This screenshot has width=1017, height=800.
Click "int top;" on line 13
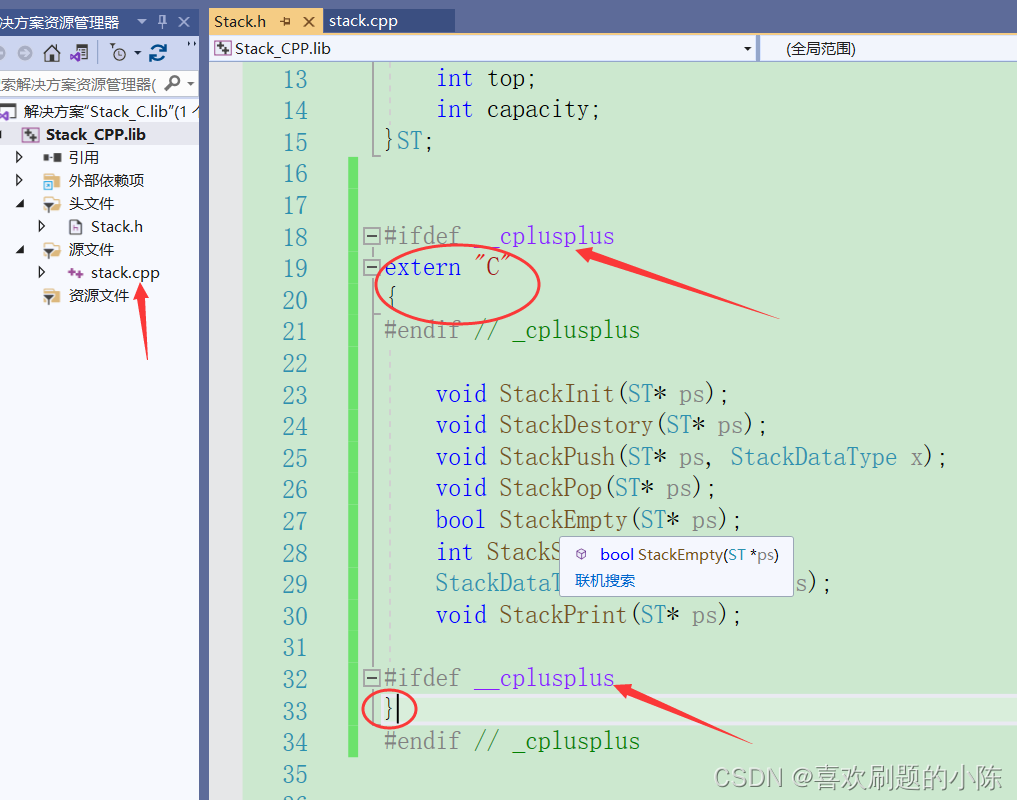click(486, 79)
